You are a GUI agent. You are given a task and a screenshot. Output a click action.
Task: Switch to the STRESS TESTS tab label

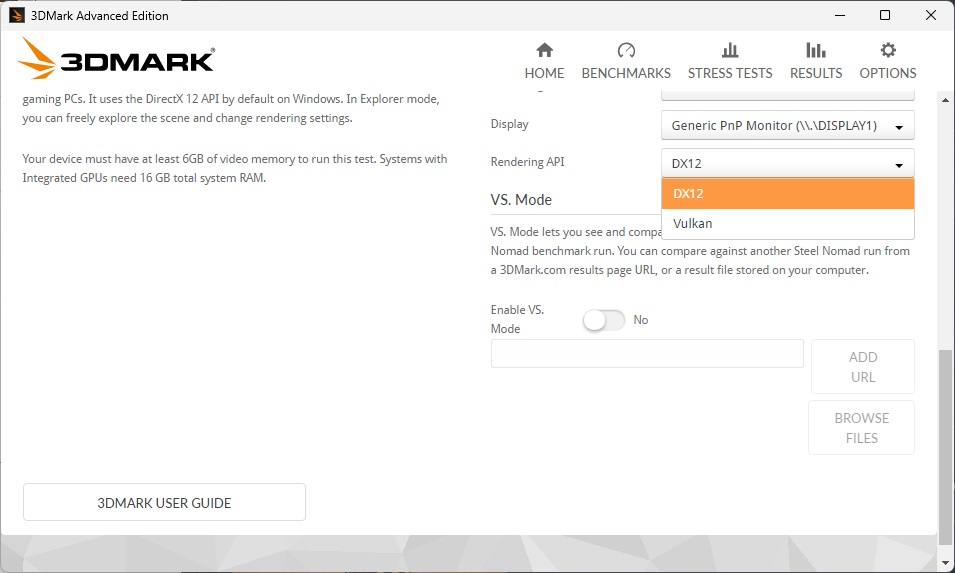(x=730, y=73)
